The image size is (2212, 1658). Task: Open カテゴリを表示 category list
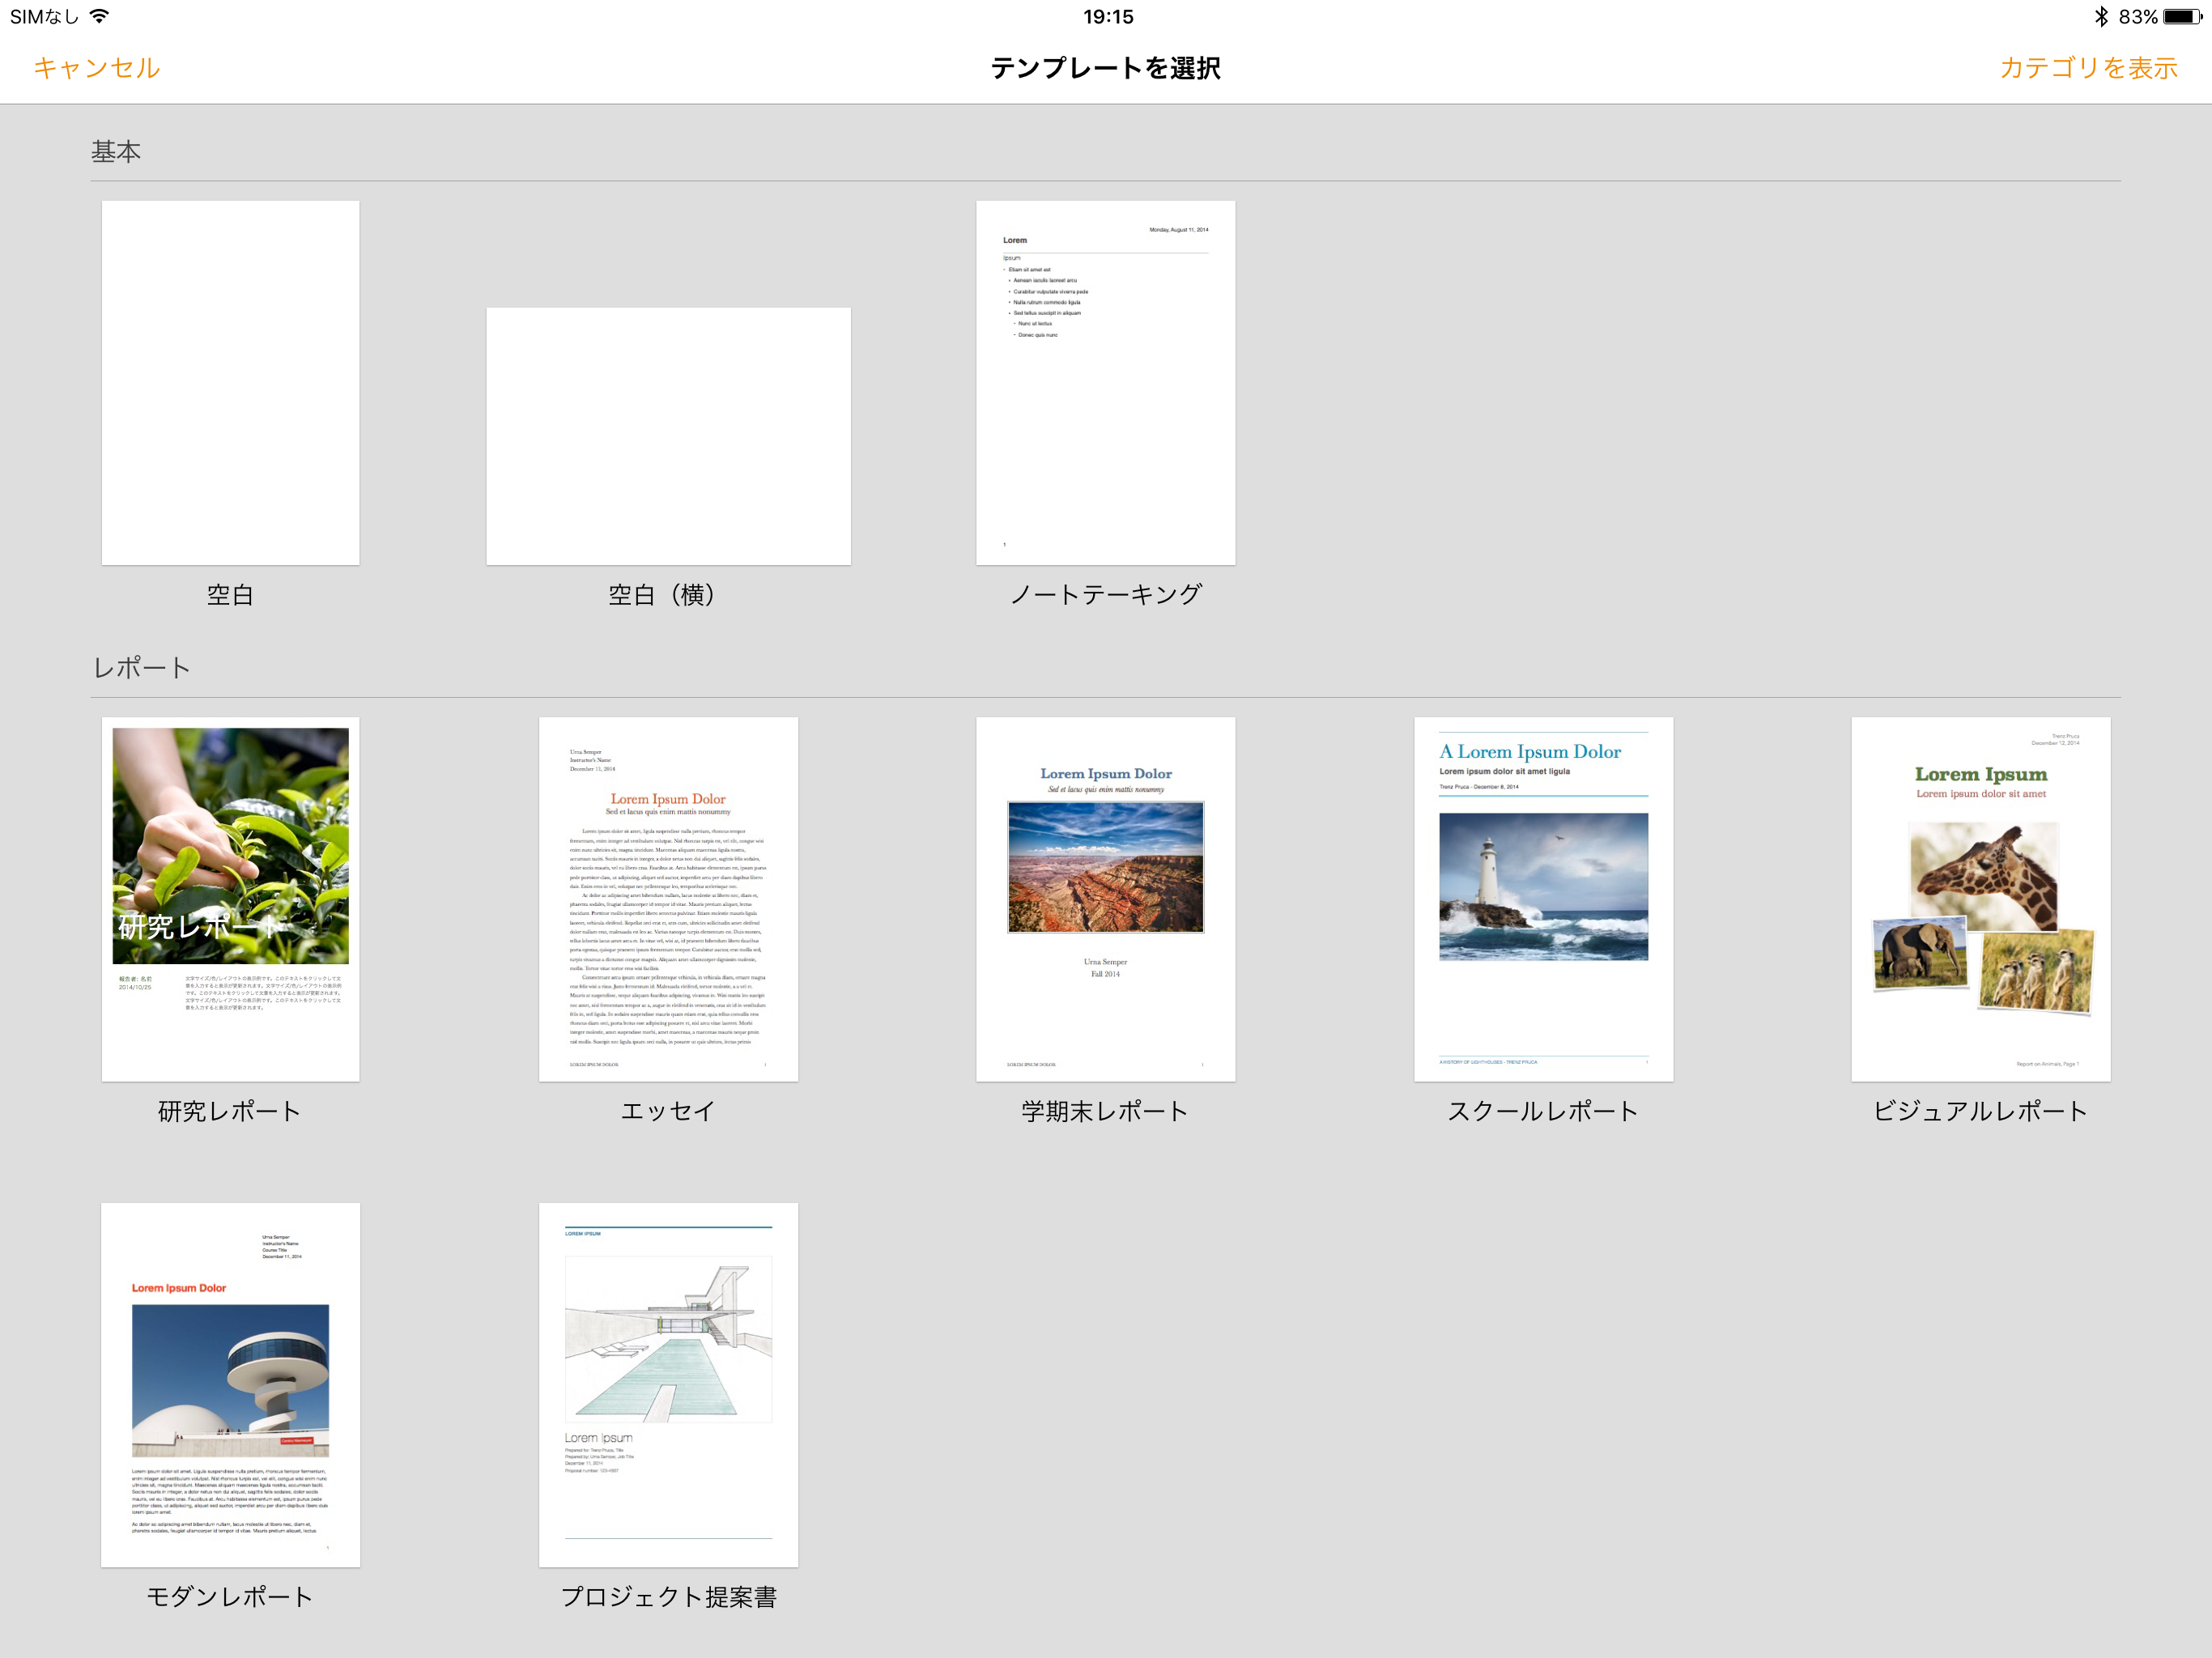click(x=2087, y=68)
